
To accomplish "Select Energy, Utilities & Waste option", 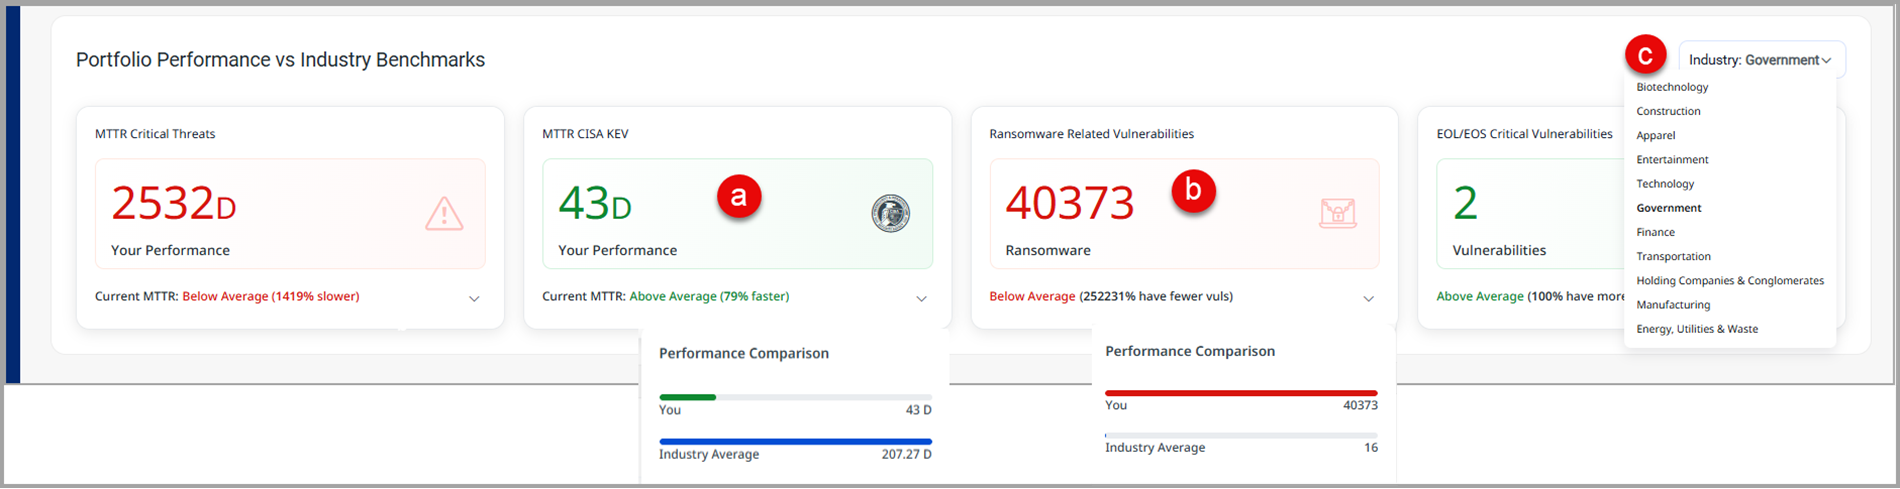I will 1697,329.
